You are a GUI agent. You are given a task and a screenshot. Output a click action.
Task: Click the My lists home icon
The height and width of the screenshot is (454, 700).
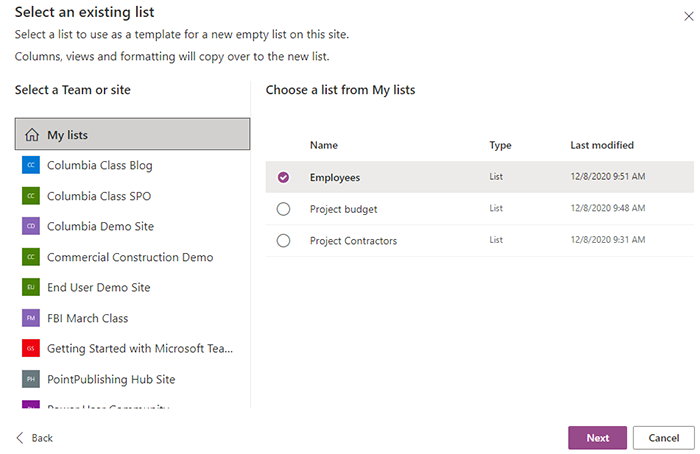coord(32,134)
